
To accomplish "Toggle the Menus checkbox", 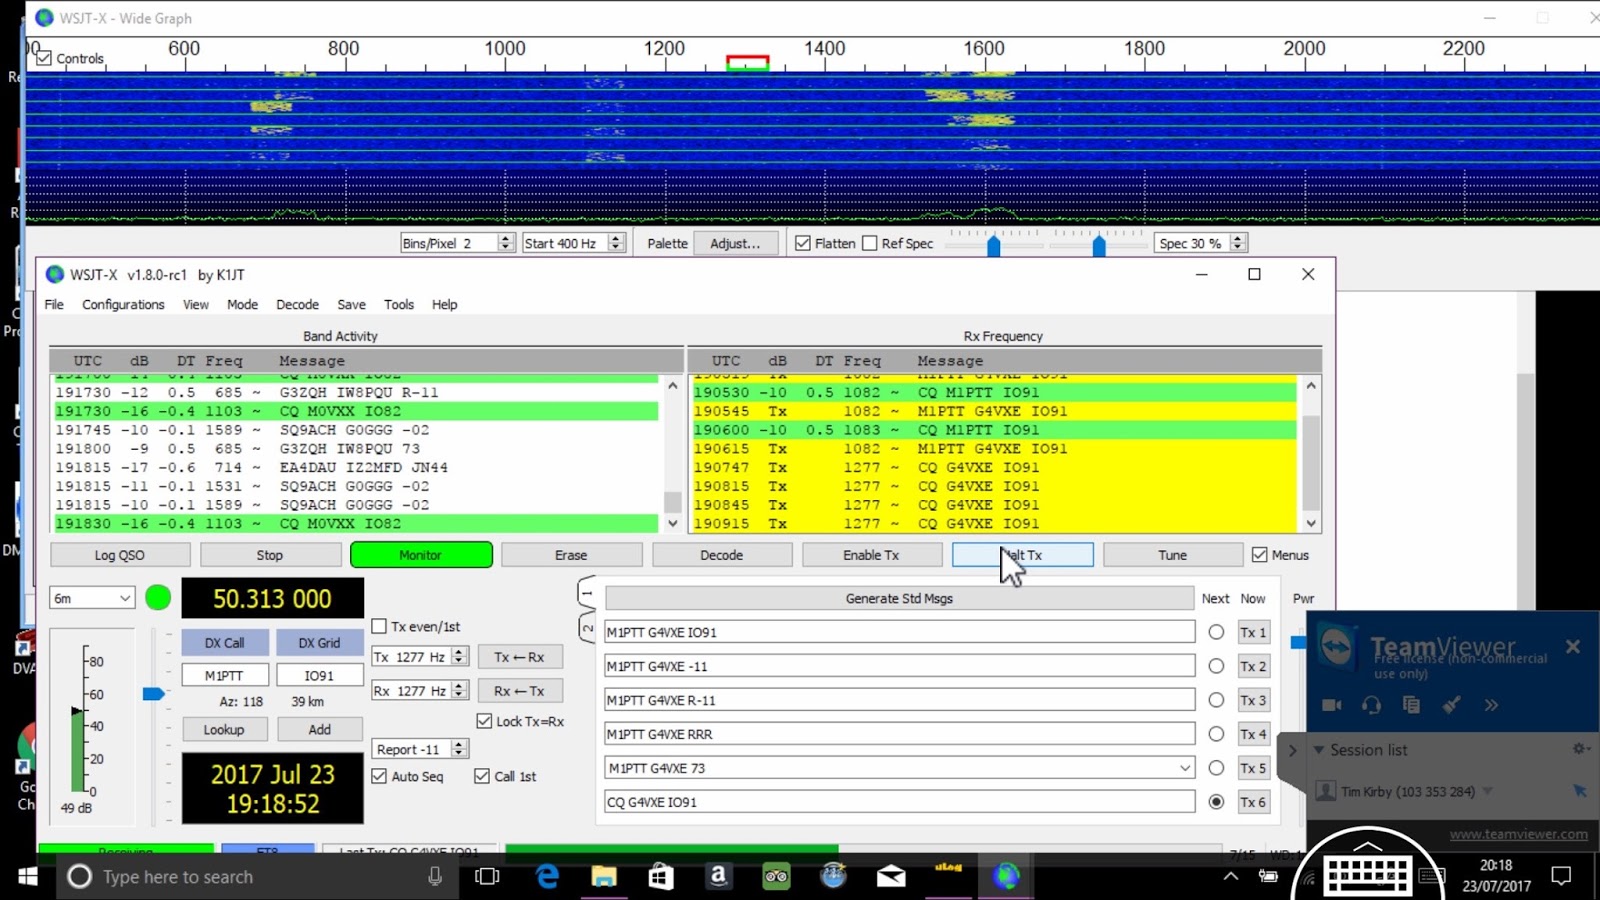I will [x=1259, y=555].
